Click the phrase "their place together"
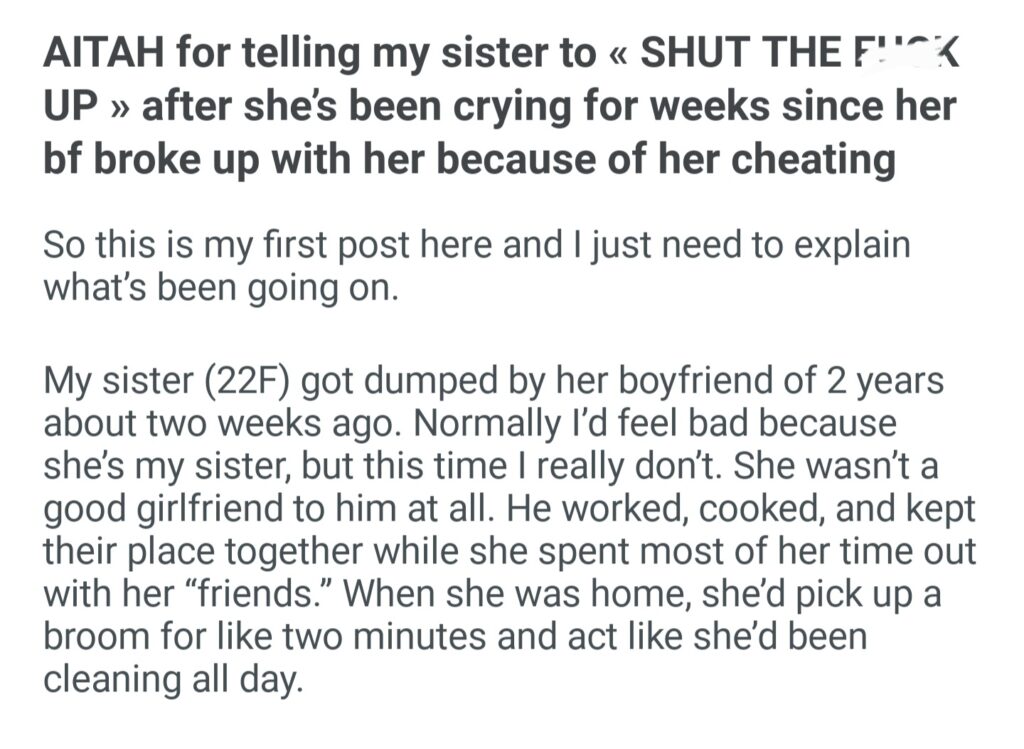The image size is (1024, 749). click(x=200, y=553)
